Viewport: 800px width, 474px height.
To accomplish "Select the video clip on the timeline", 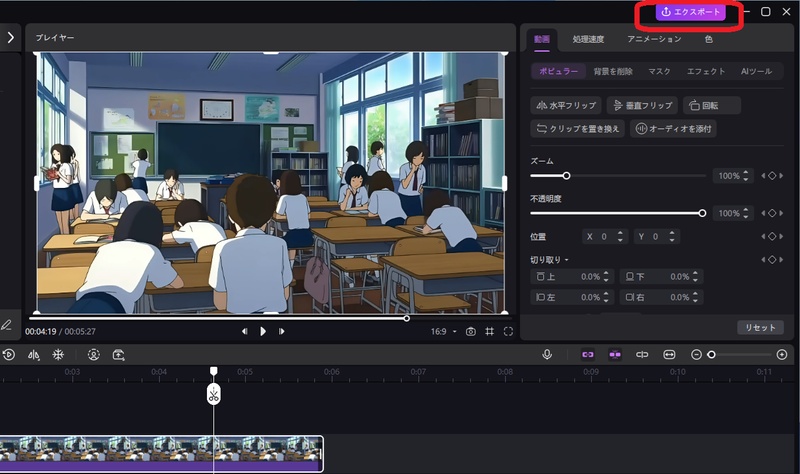I will 161,454.
